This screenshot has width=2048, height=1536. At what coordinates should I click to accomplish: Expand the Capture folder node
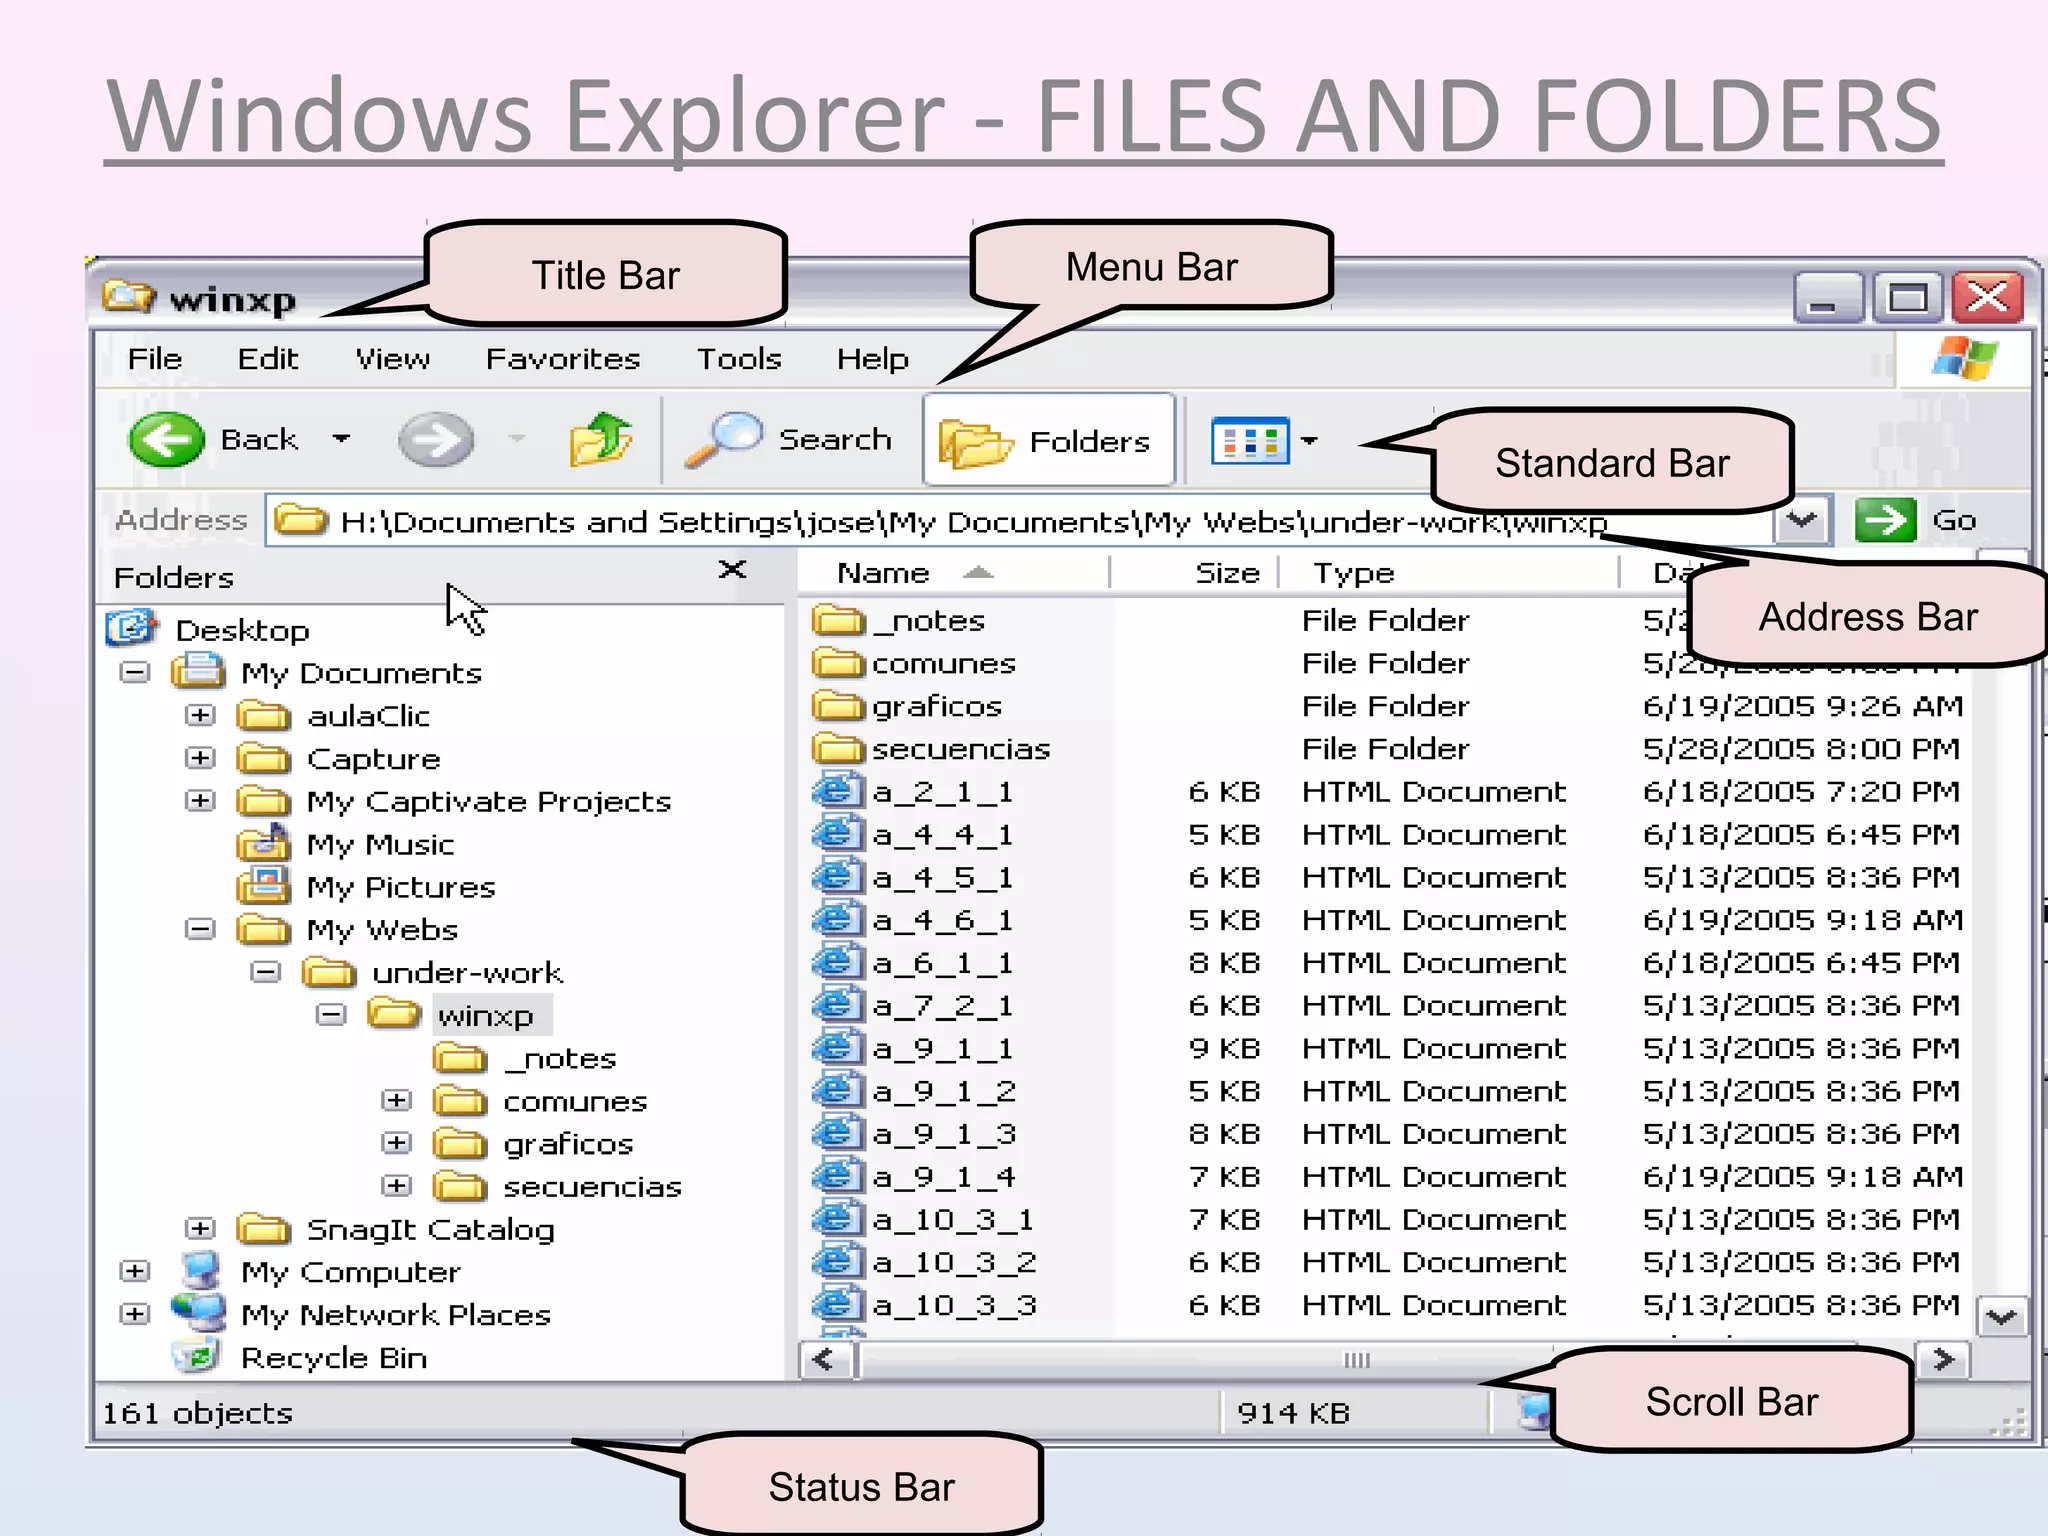tap(200, 758)
